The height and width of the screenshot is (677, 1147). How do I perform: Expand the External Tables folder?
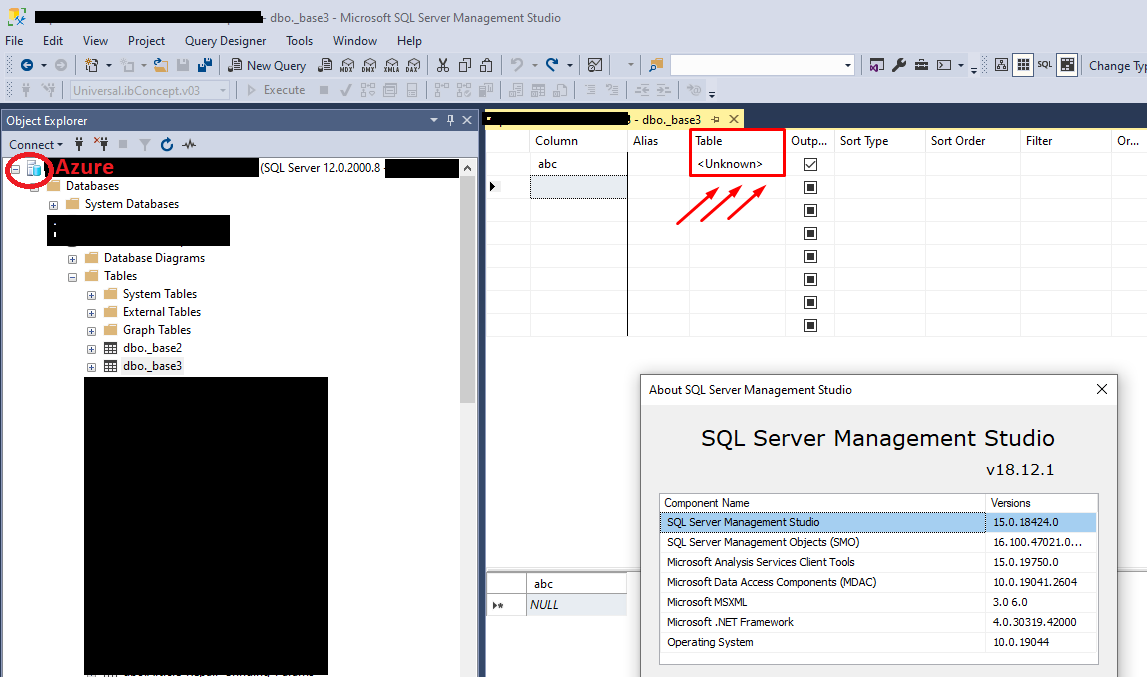click(91, 313)
